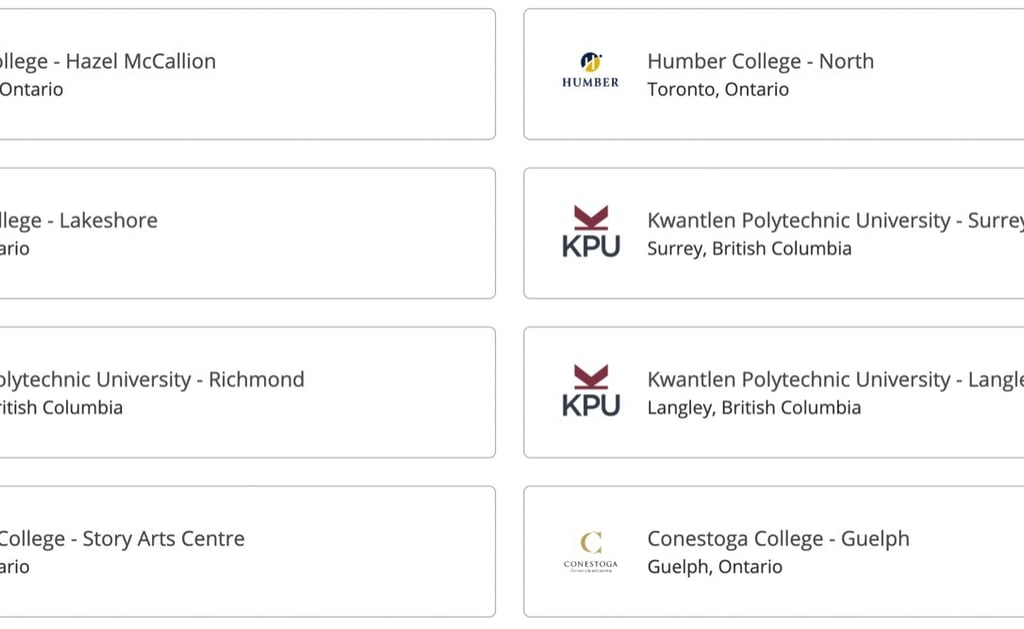Open Kwantlen Polytechnic University - Surrey title
Screen dimensions: 1024x629
(x=835, y=220)
